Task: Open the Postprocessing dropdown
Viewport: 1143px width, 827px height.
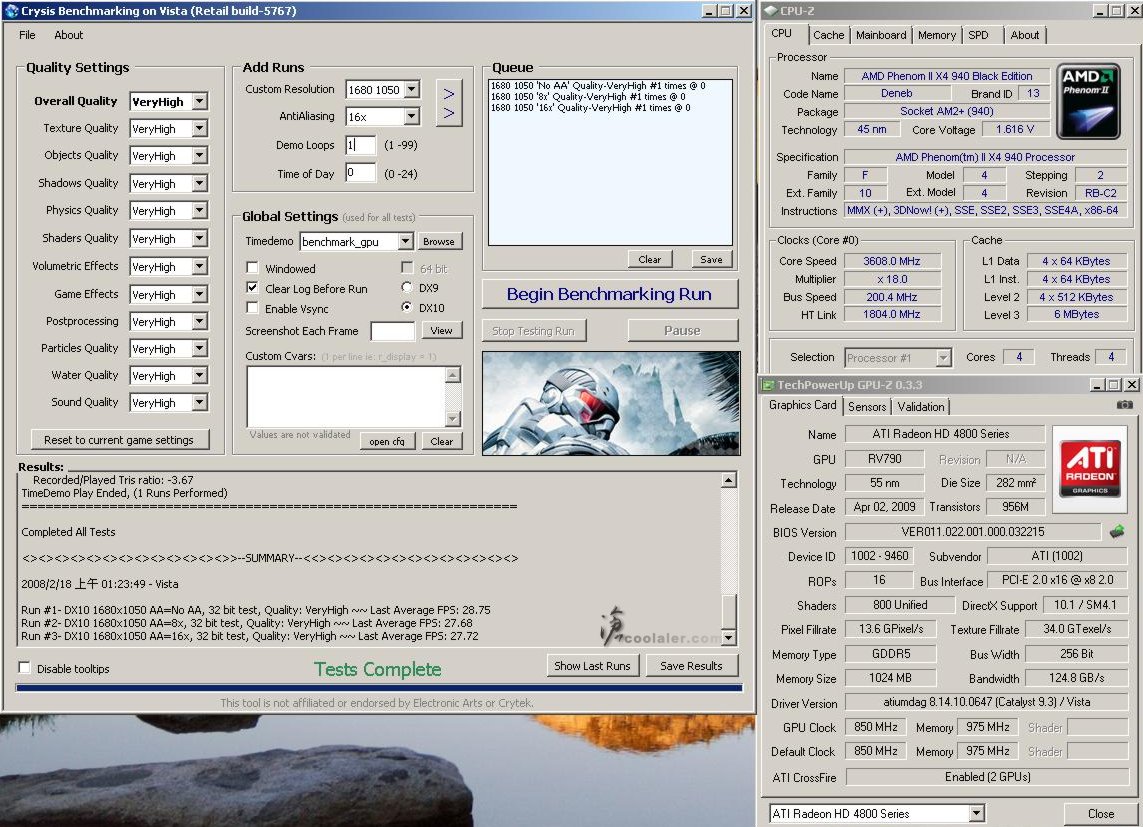Action: (x=199, y=321)
